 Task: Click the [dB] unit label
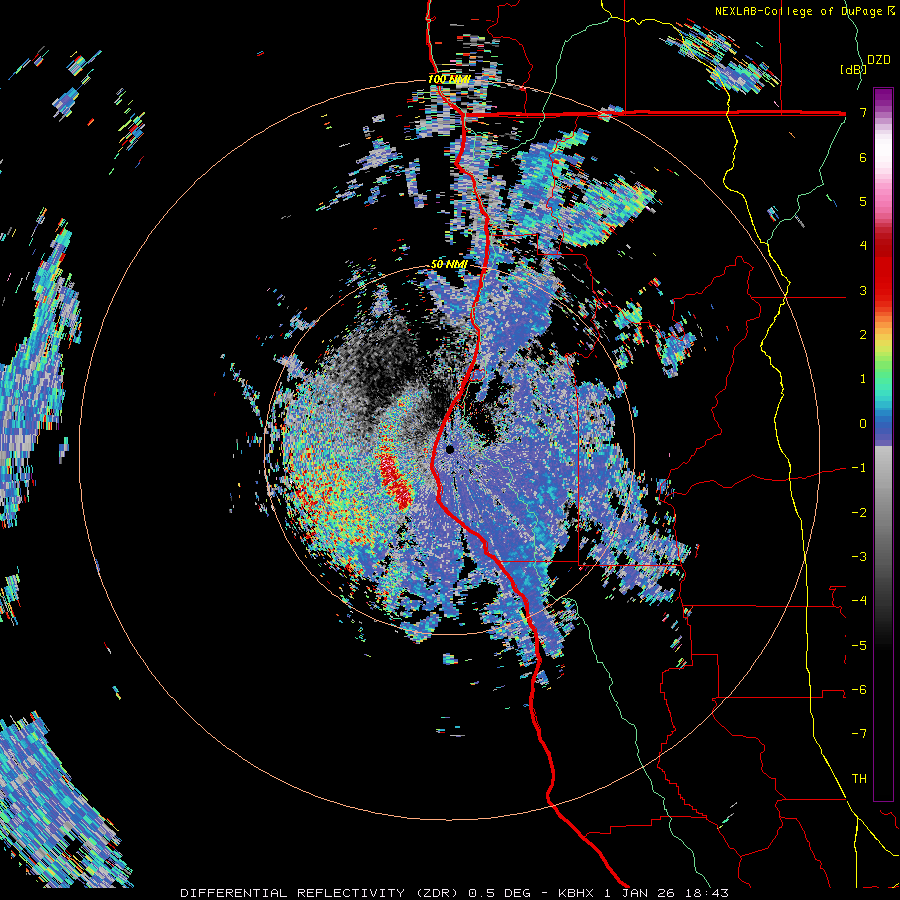coord(853,69)
